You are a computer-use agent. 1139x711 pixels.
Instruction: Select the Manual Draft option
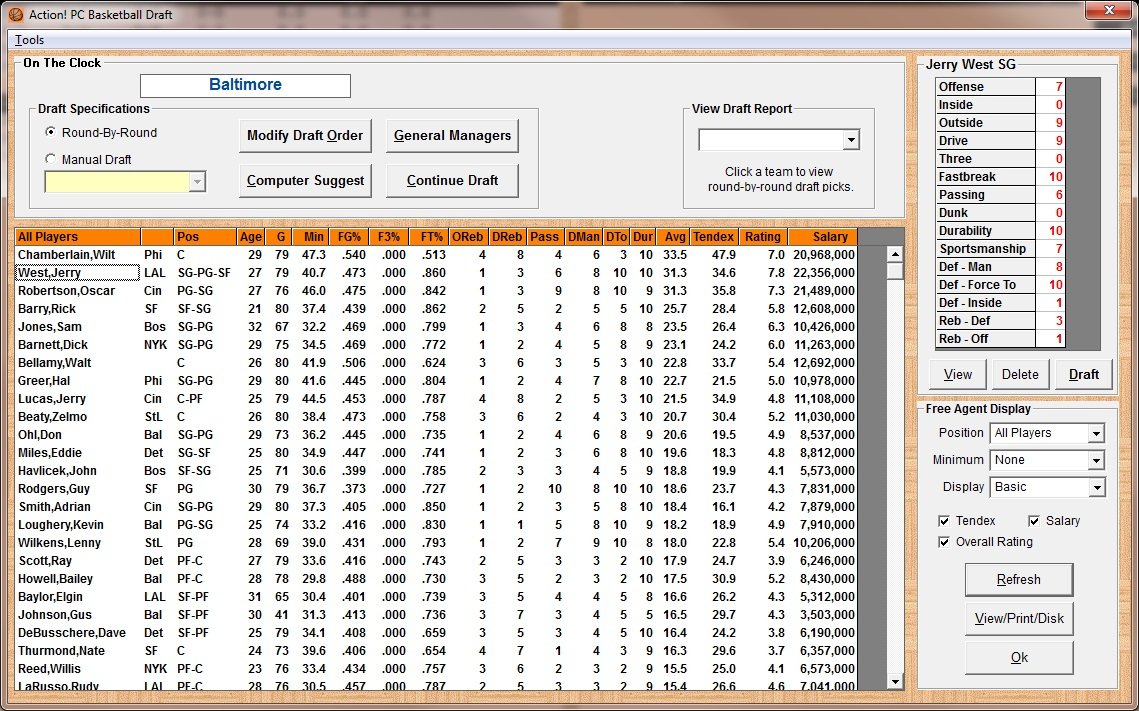(x=51, y=159)
